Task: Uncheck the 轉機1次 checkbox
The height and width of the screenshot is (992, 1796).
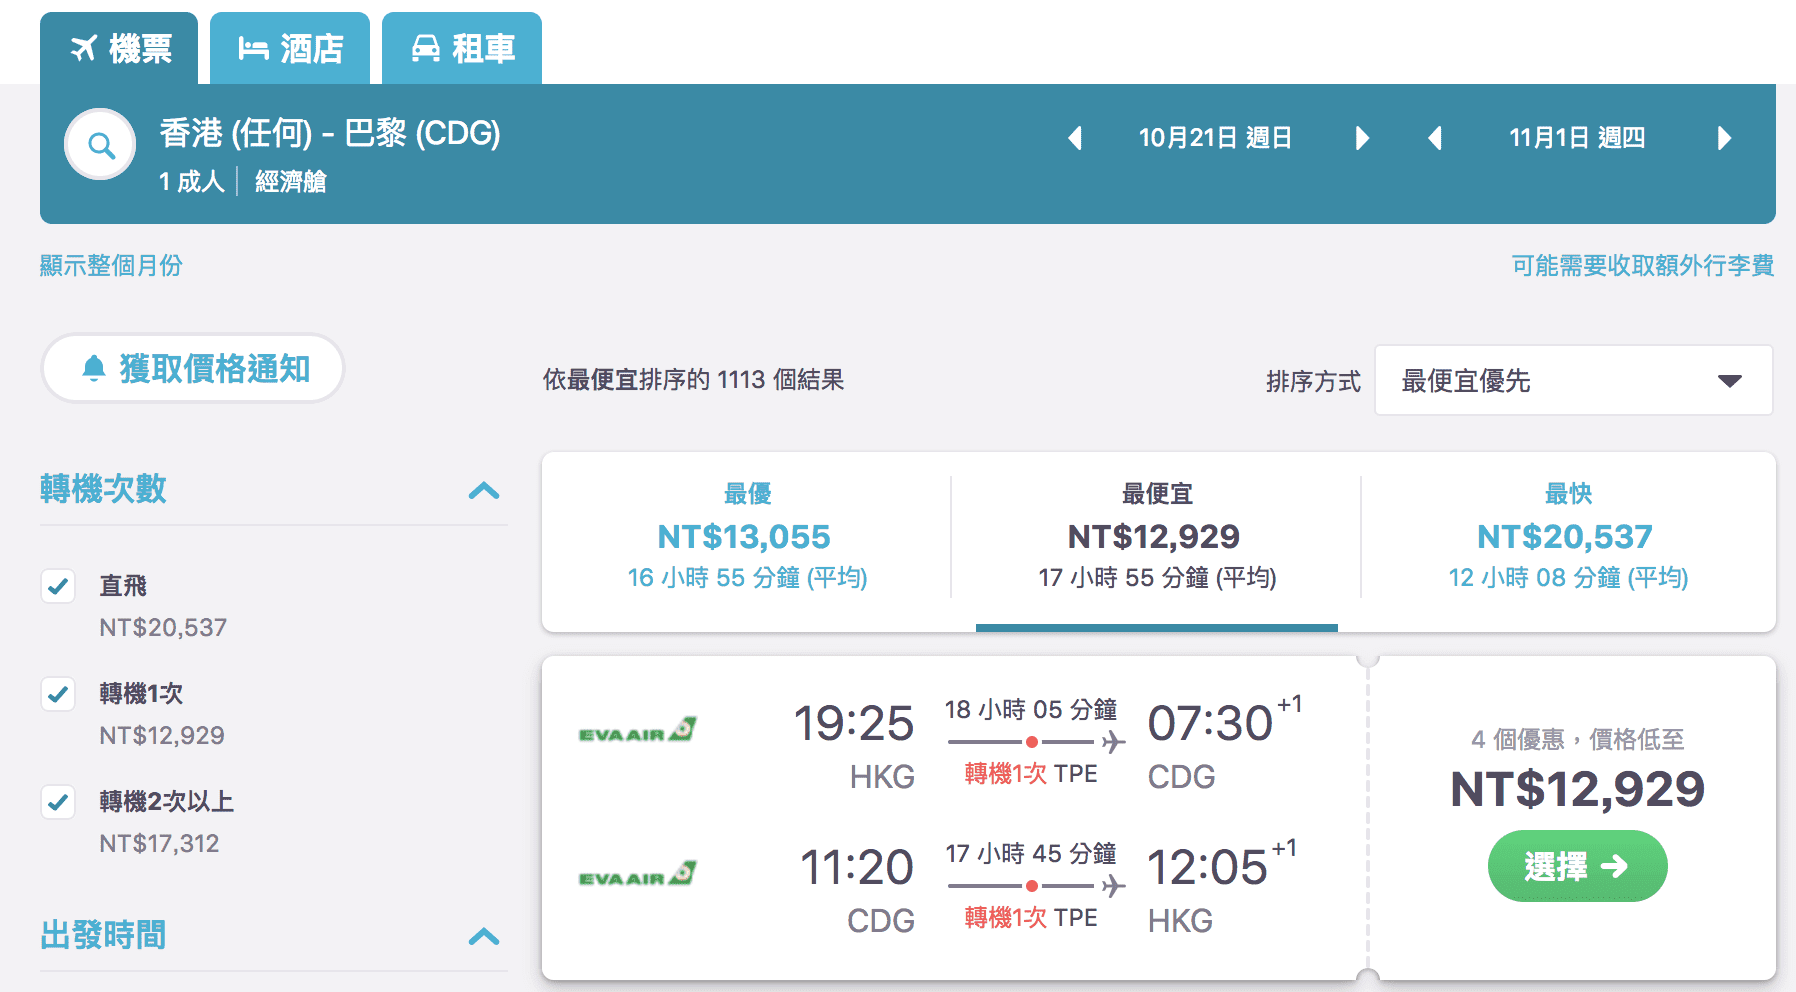Action: click(58, 694)
